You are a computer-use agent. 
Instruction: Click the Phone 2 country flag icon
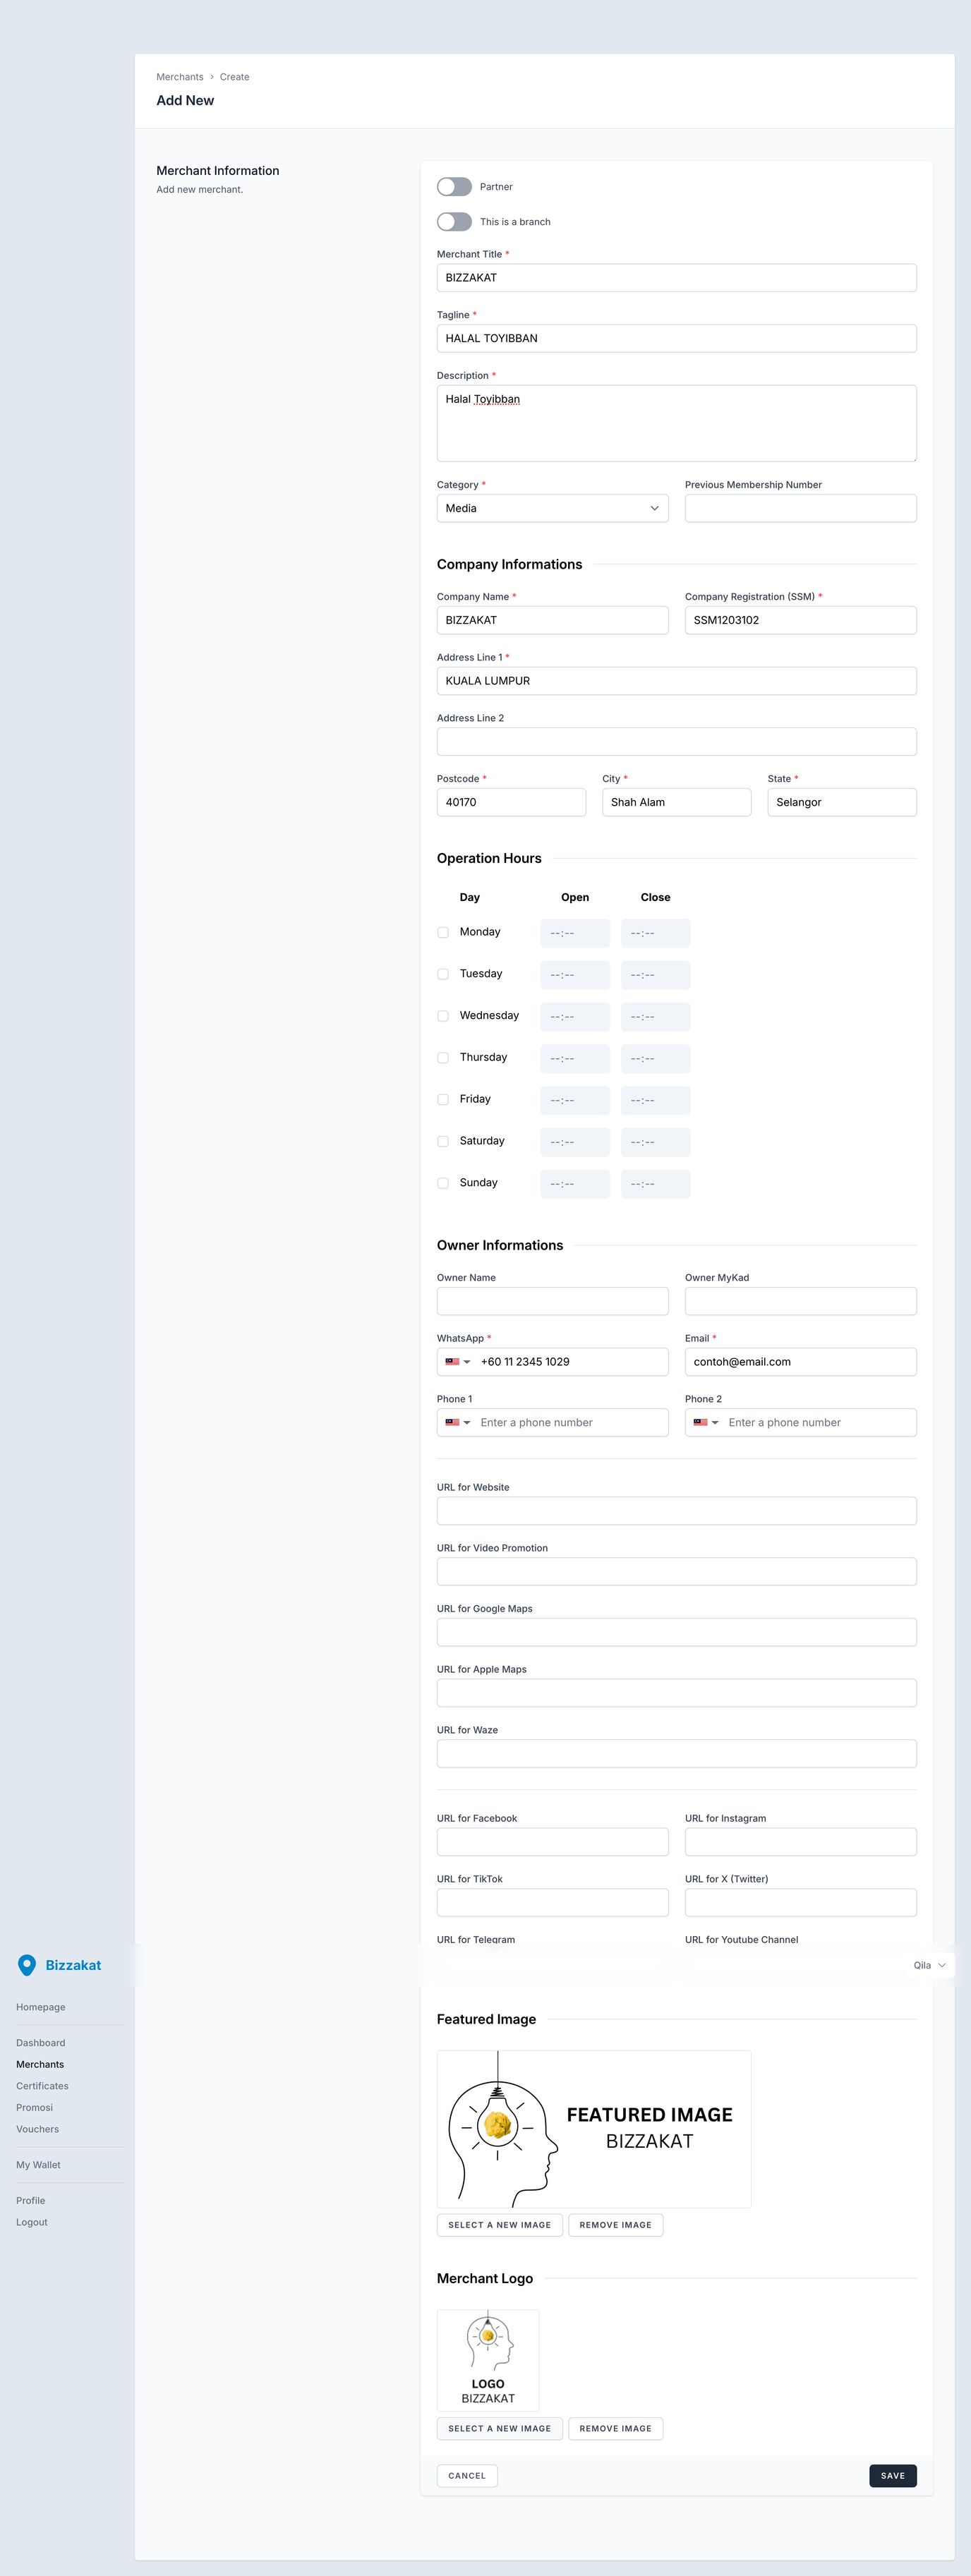(701, 1422)
